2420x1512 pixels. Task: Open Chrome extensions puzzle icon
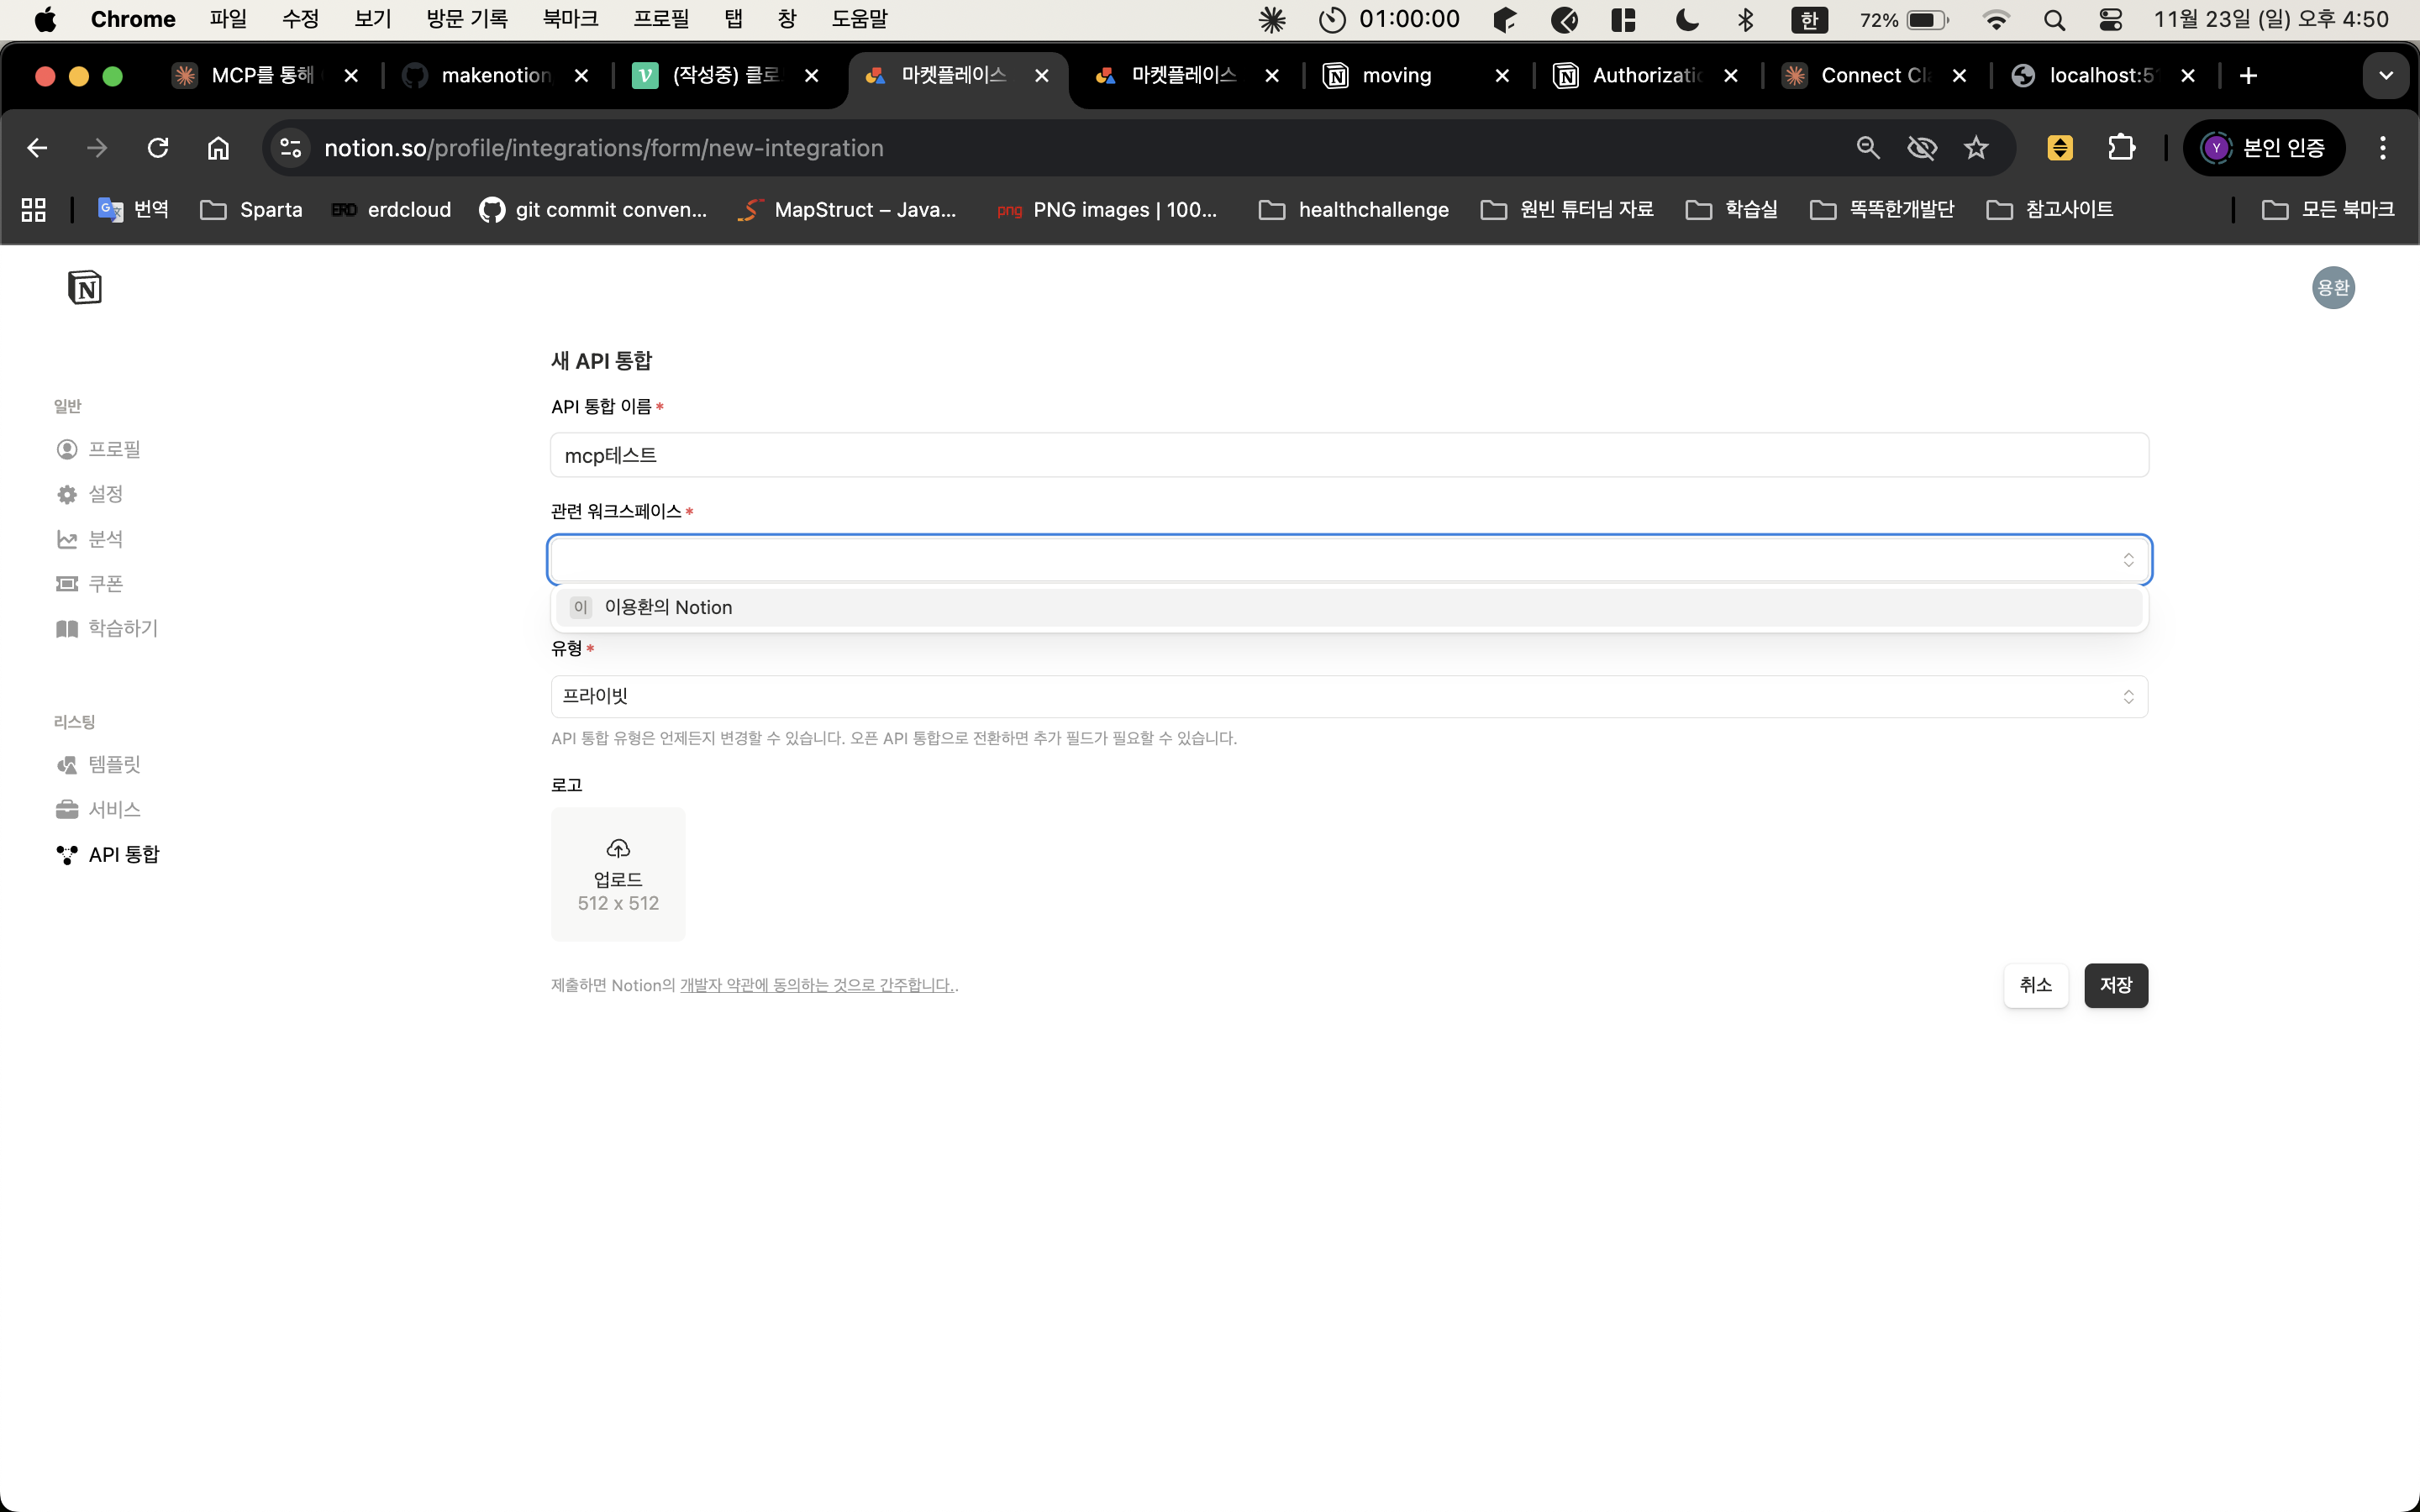(x=2121, y=148)
